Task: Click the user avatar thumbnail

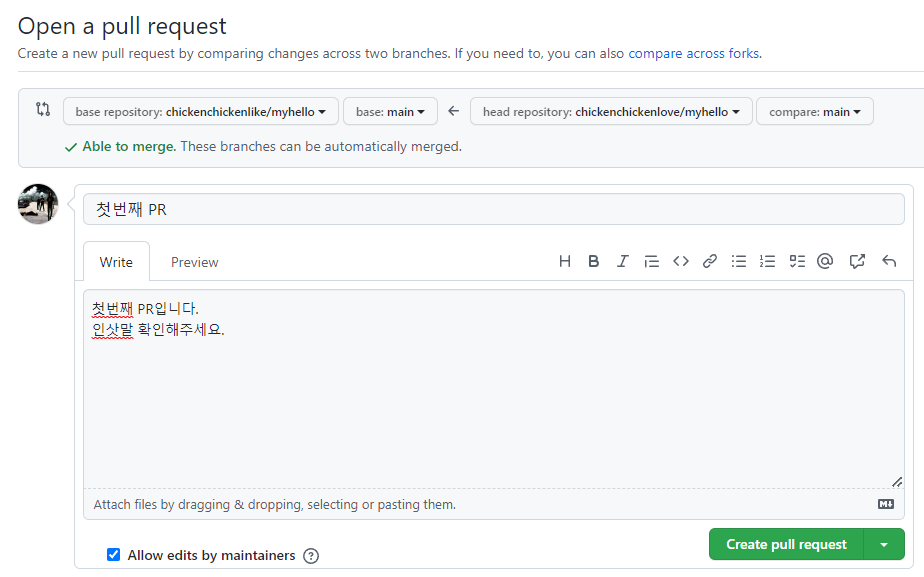Action: pos(38,204)
